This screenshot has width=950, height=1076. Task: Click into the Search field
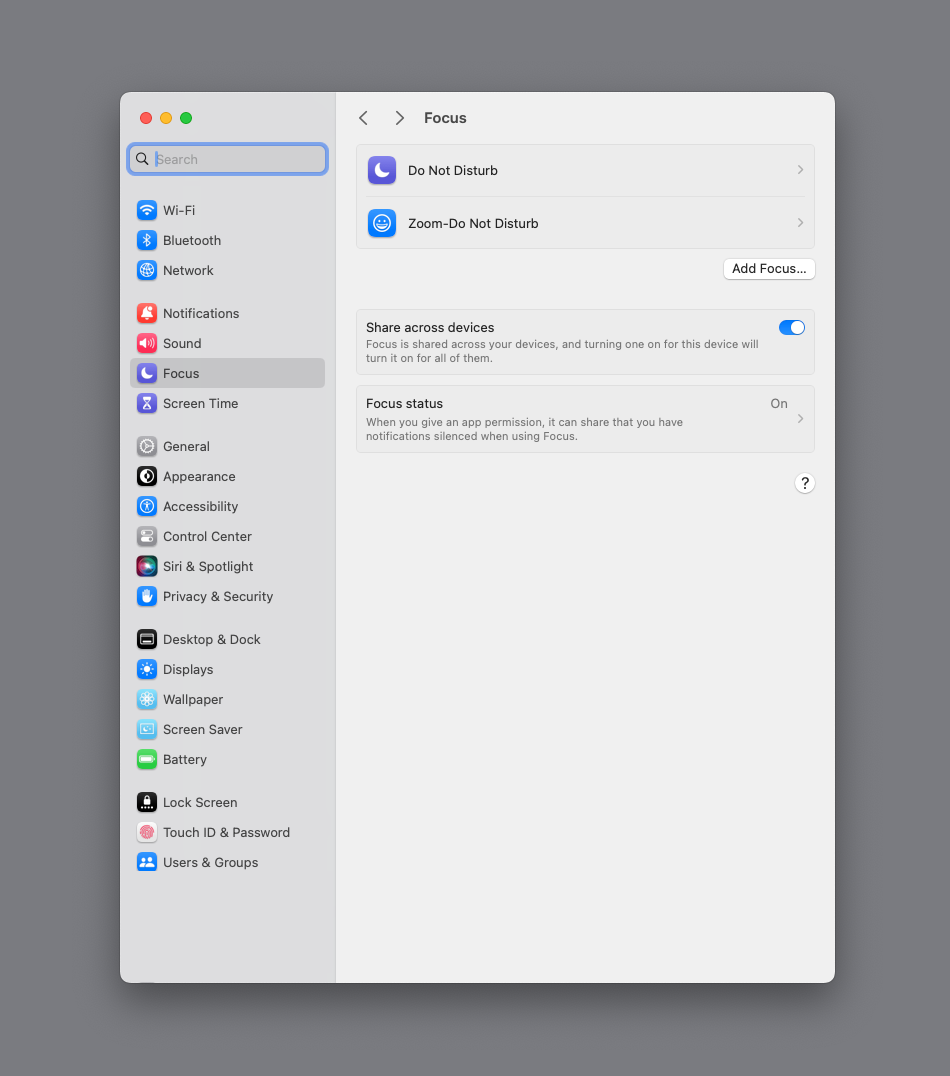tap(227, 159)
